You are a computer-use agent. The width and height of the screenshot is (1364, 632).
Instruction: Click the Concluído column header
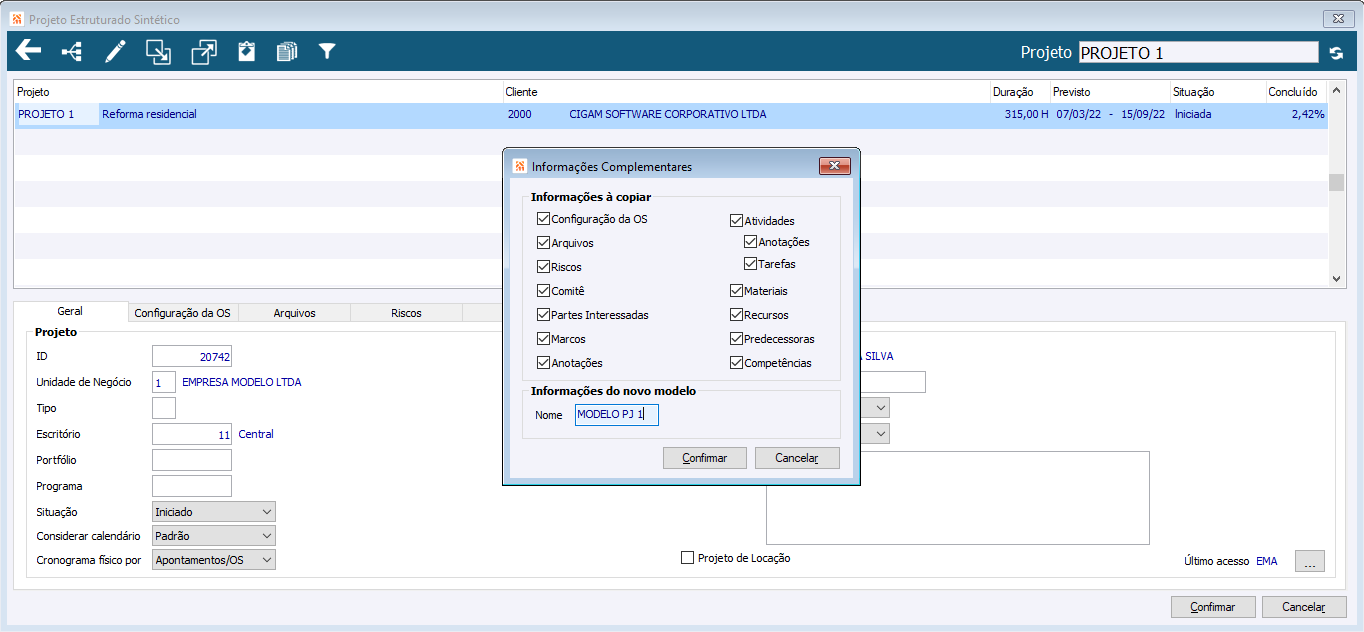1297,92
